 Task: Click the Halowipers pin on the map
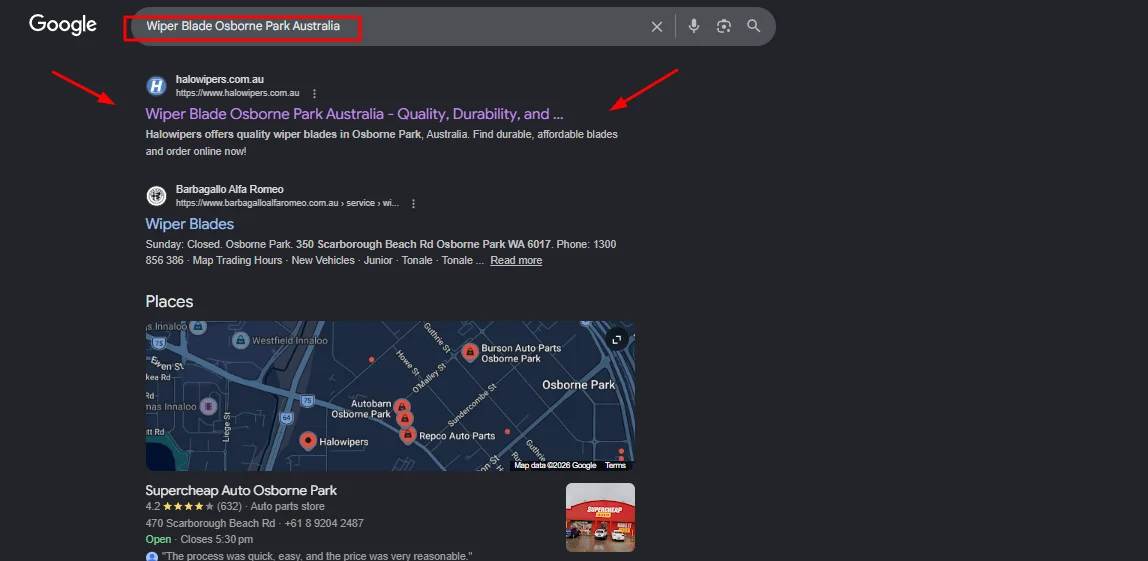pyautogui.click(x=308, y=440)
